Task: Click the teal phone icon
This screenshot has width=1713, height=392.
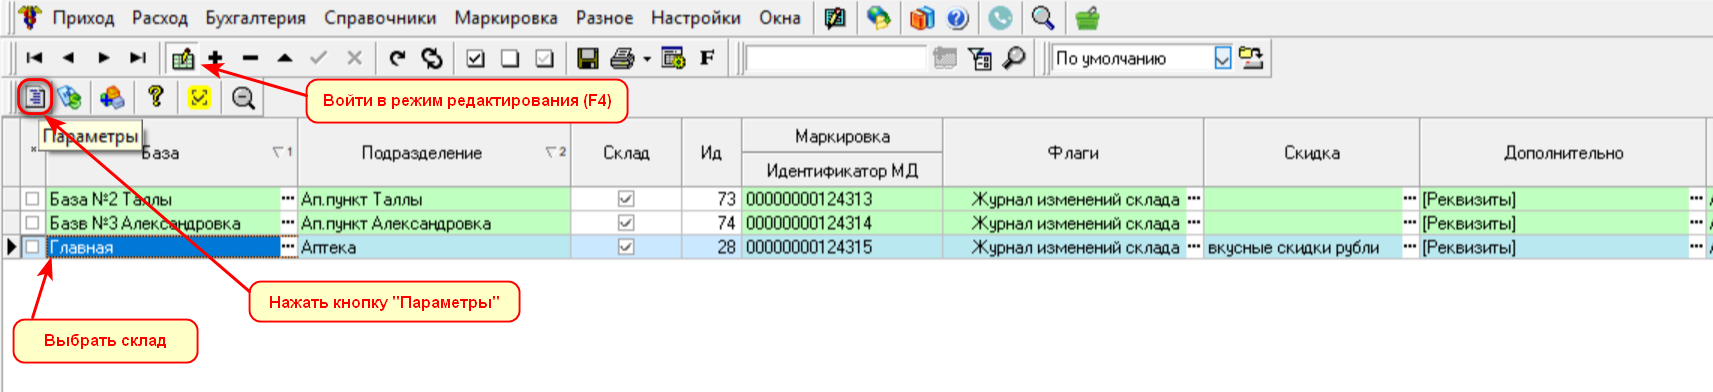Action: (1000, 18)
